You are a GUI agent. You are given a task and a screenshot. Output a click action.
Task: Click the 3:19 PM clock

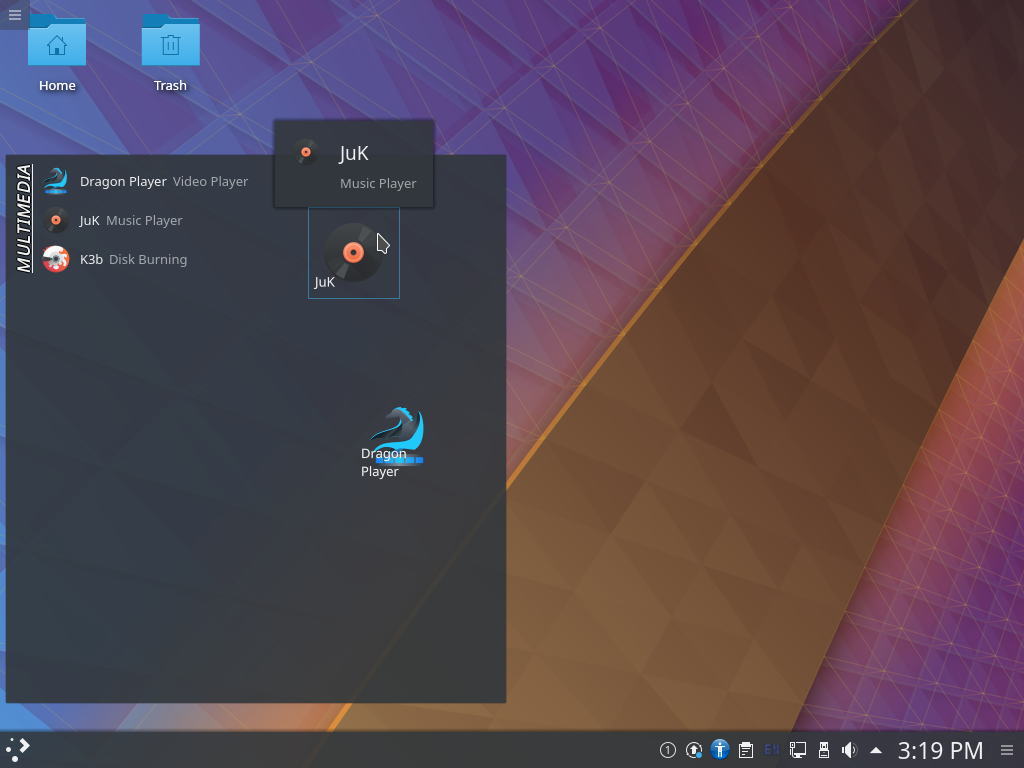(940, 750)
